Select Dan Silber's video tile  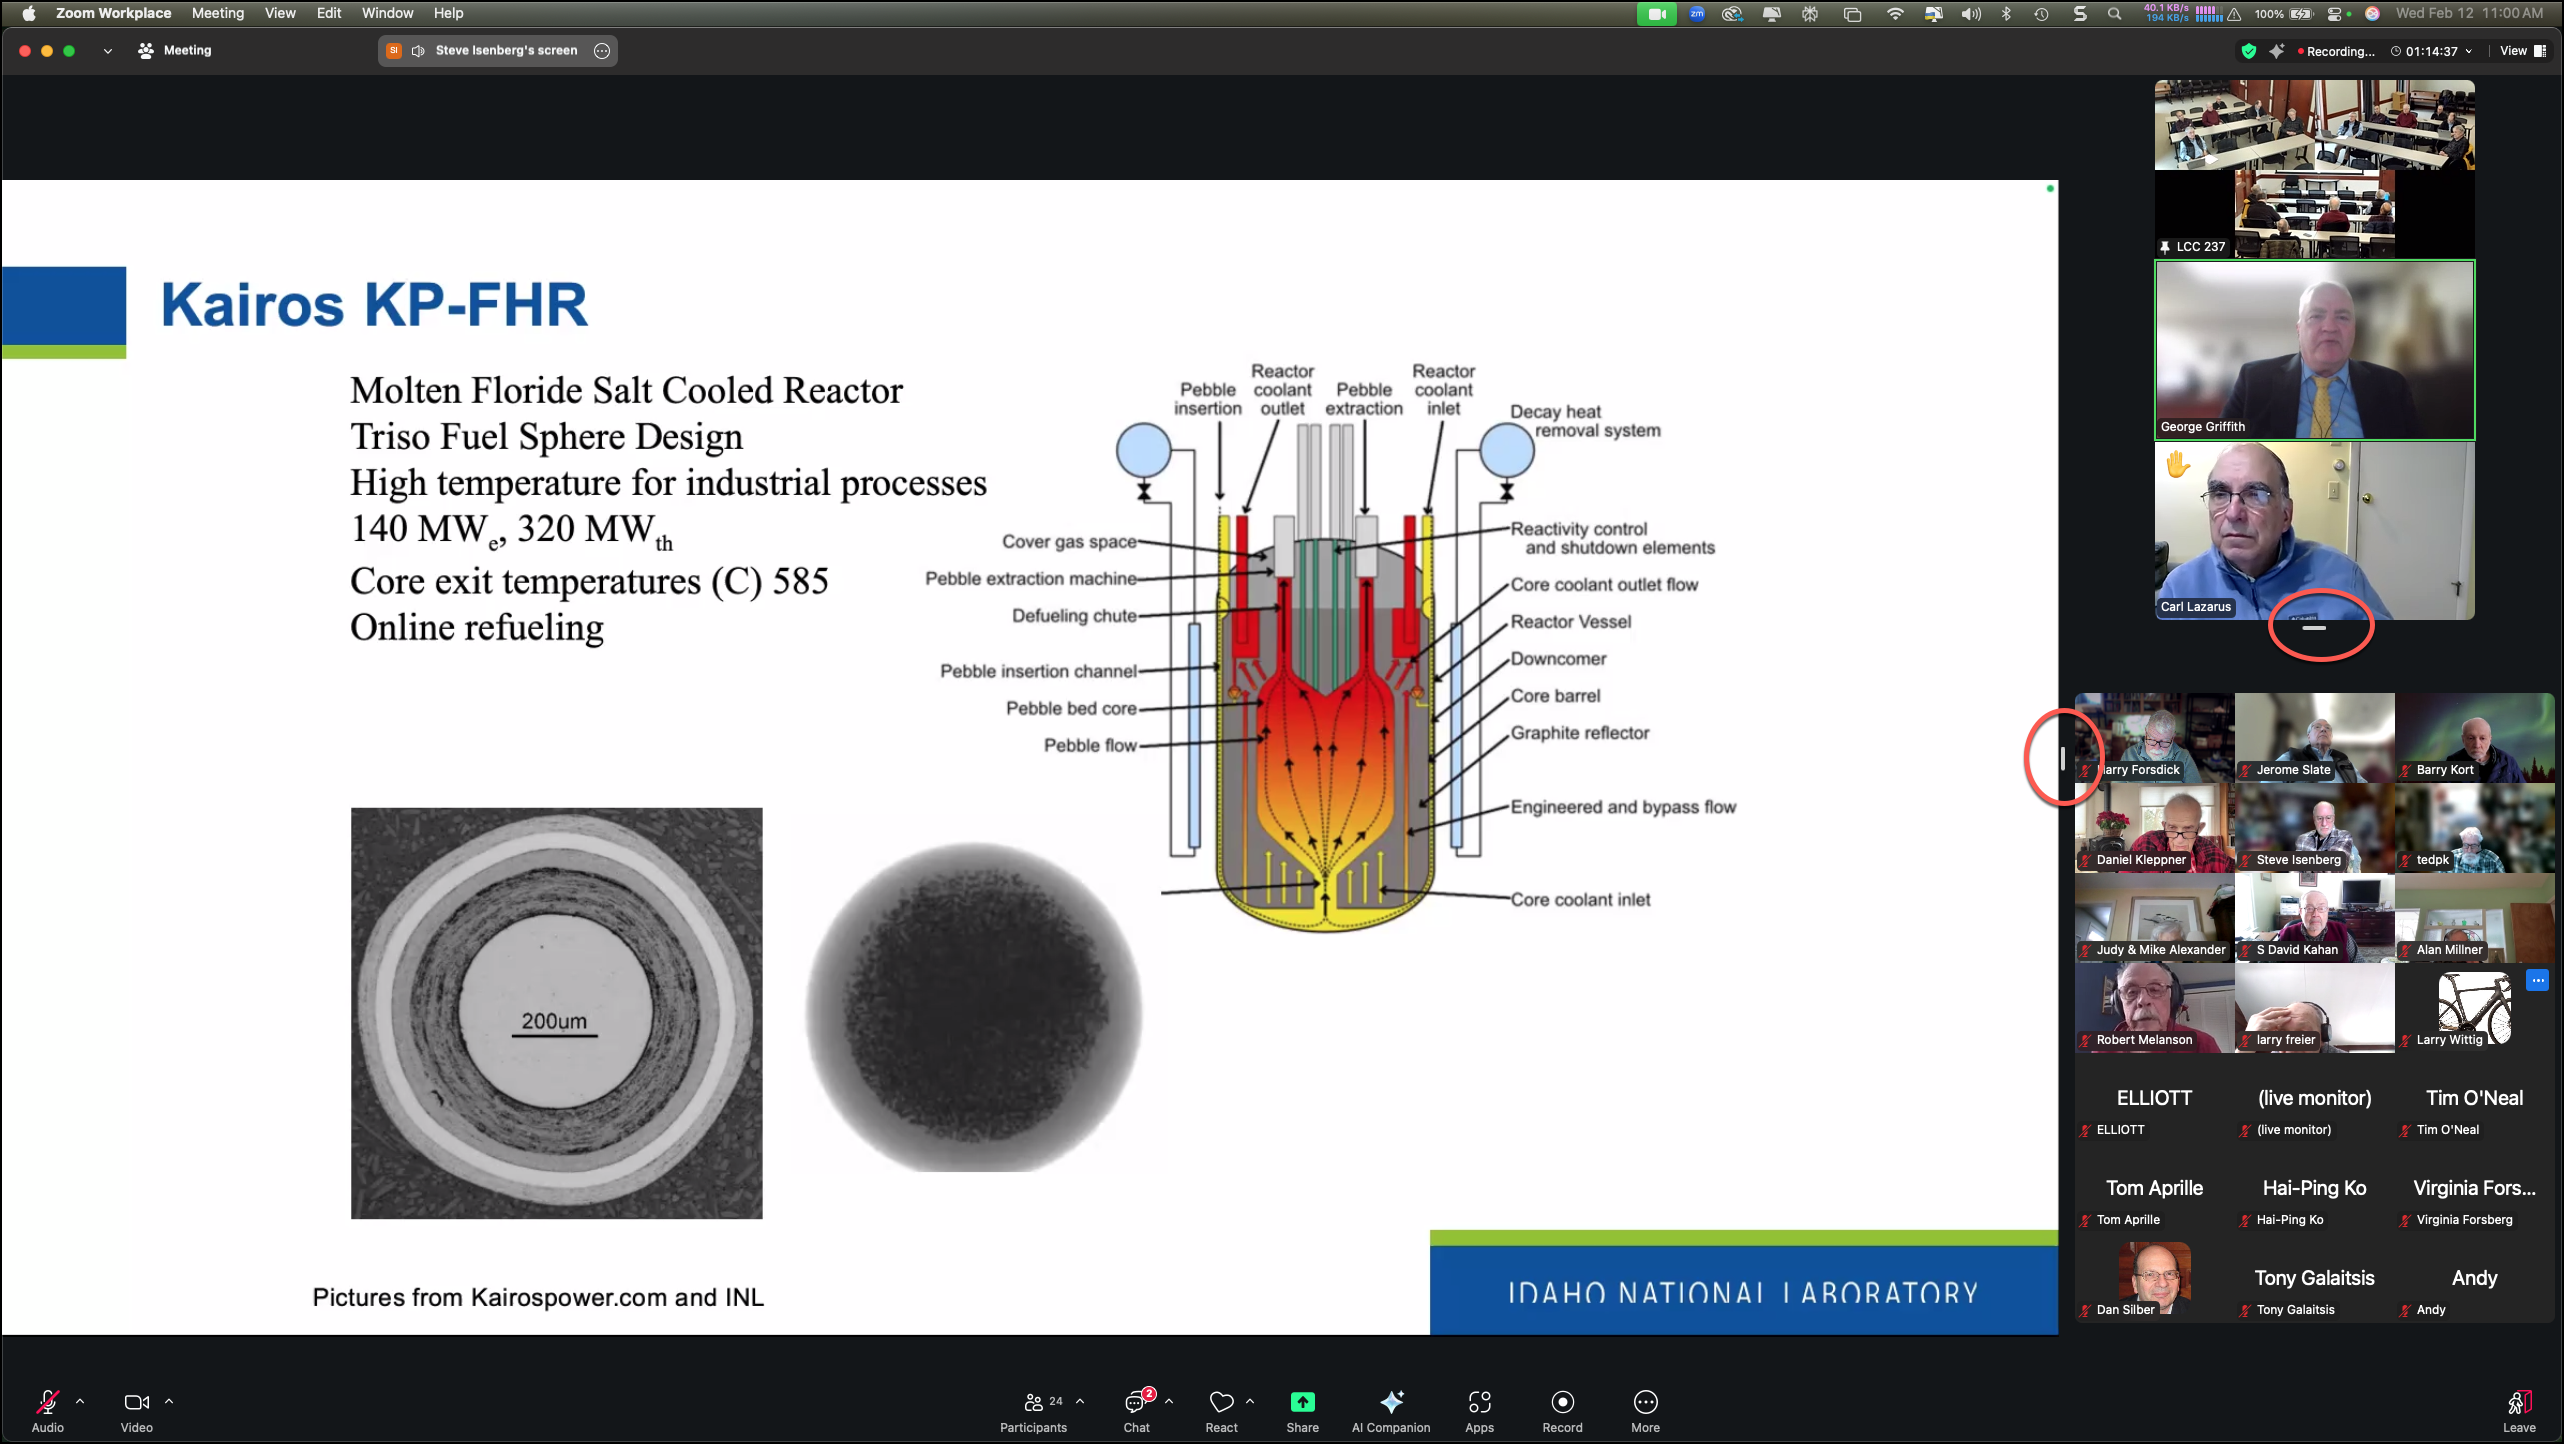[x=2154, y=1278]
